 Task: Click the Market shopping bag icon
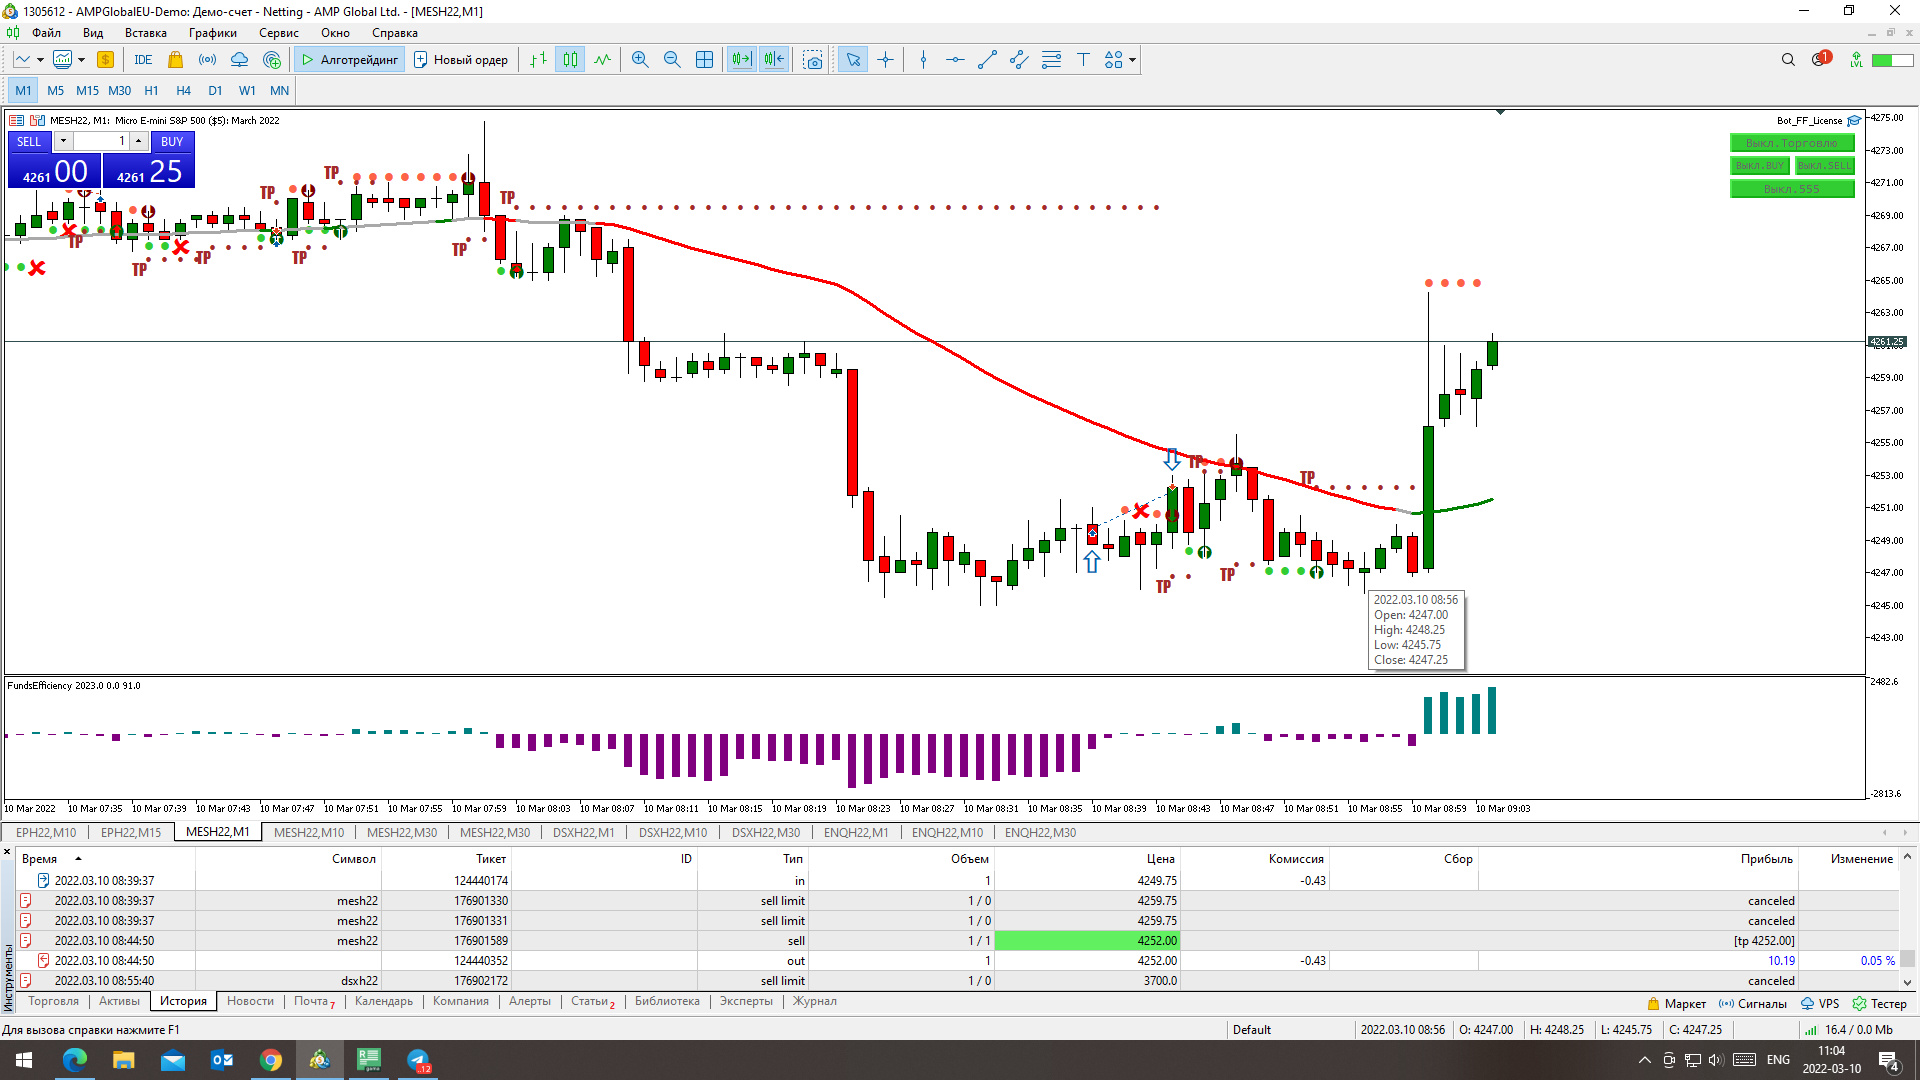click(x=176, y=60)
